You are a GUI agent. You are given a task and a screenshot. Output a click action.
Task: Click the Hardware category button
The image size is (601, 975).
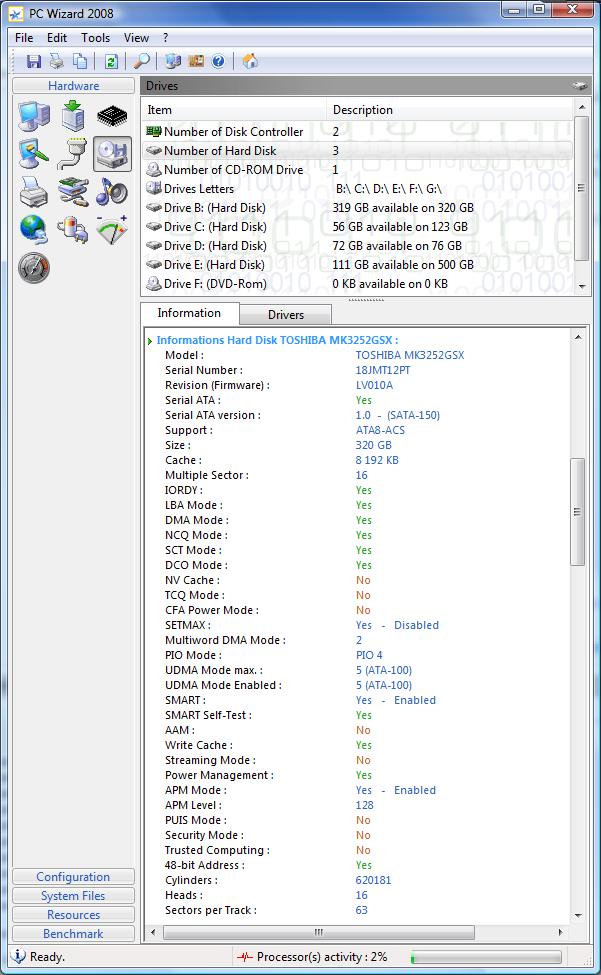73,86
